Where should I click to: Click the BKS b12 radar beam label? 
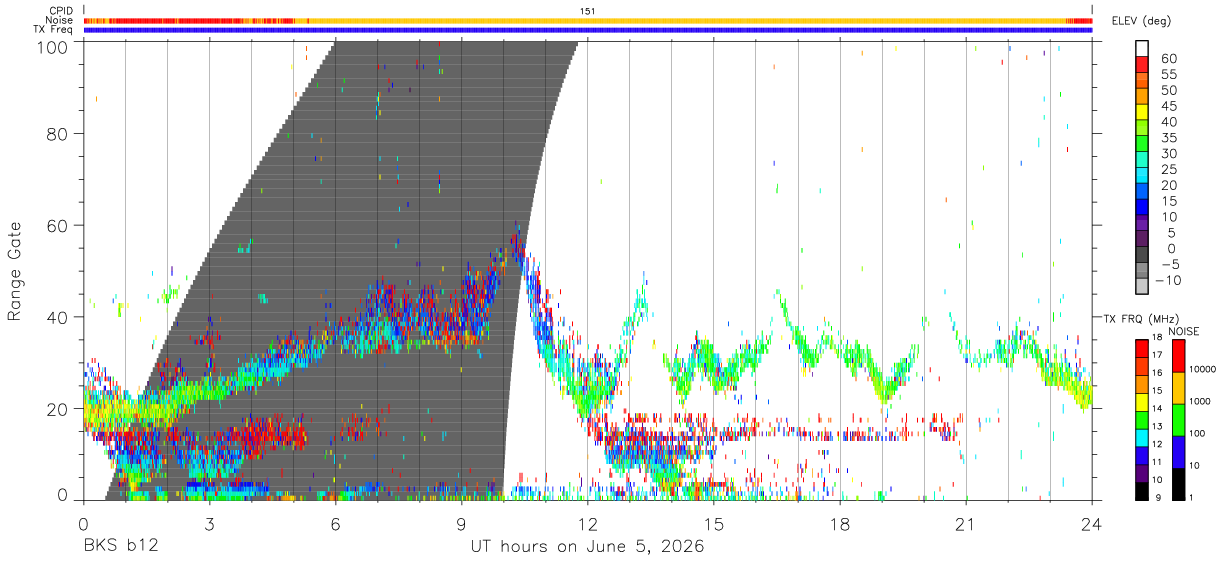(120, 547)
